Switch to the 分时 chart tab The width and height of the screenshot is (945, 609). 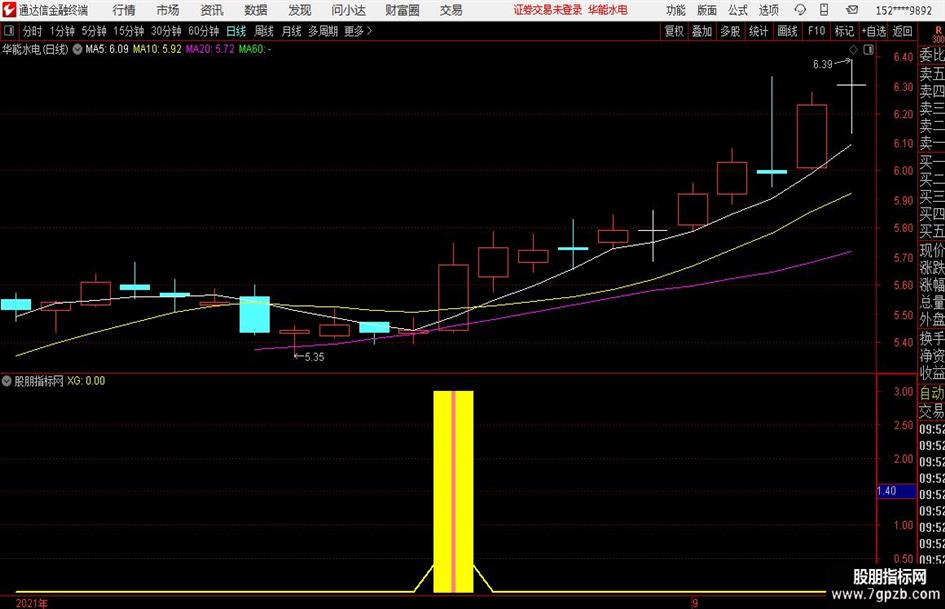[x=32, y=31]
